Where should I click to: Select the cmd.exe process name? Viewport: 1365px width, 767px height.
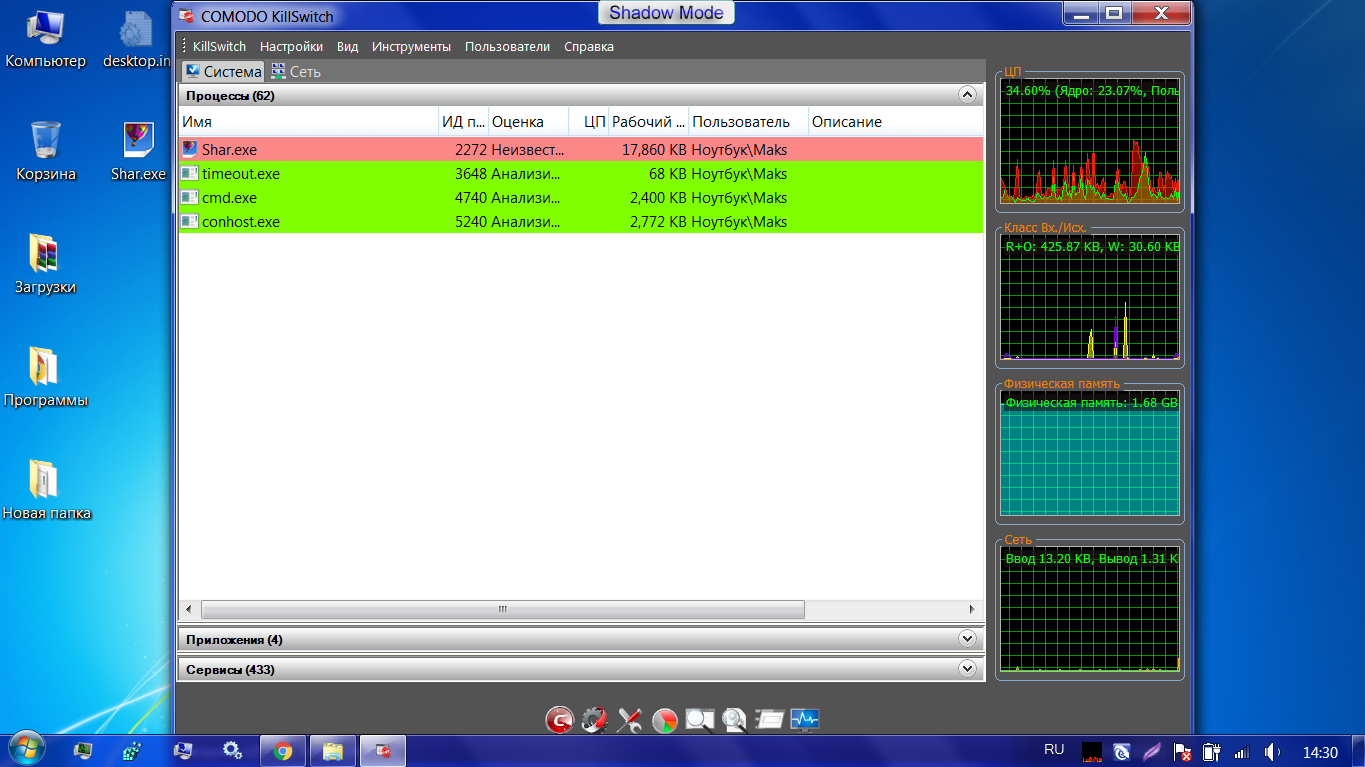(229, 197)
